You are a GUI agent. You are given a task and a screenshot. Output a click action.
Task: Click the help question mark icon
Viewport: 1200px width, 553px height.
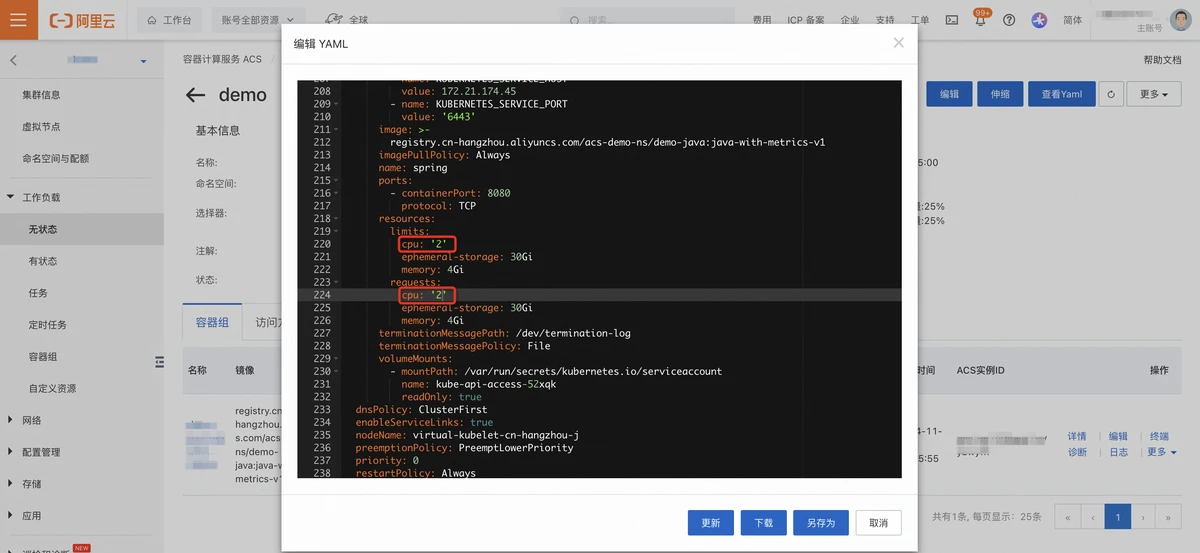(x=1009, y=20)
